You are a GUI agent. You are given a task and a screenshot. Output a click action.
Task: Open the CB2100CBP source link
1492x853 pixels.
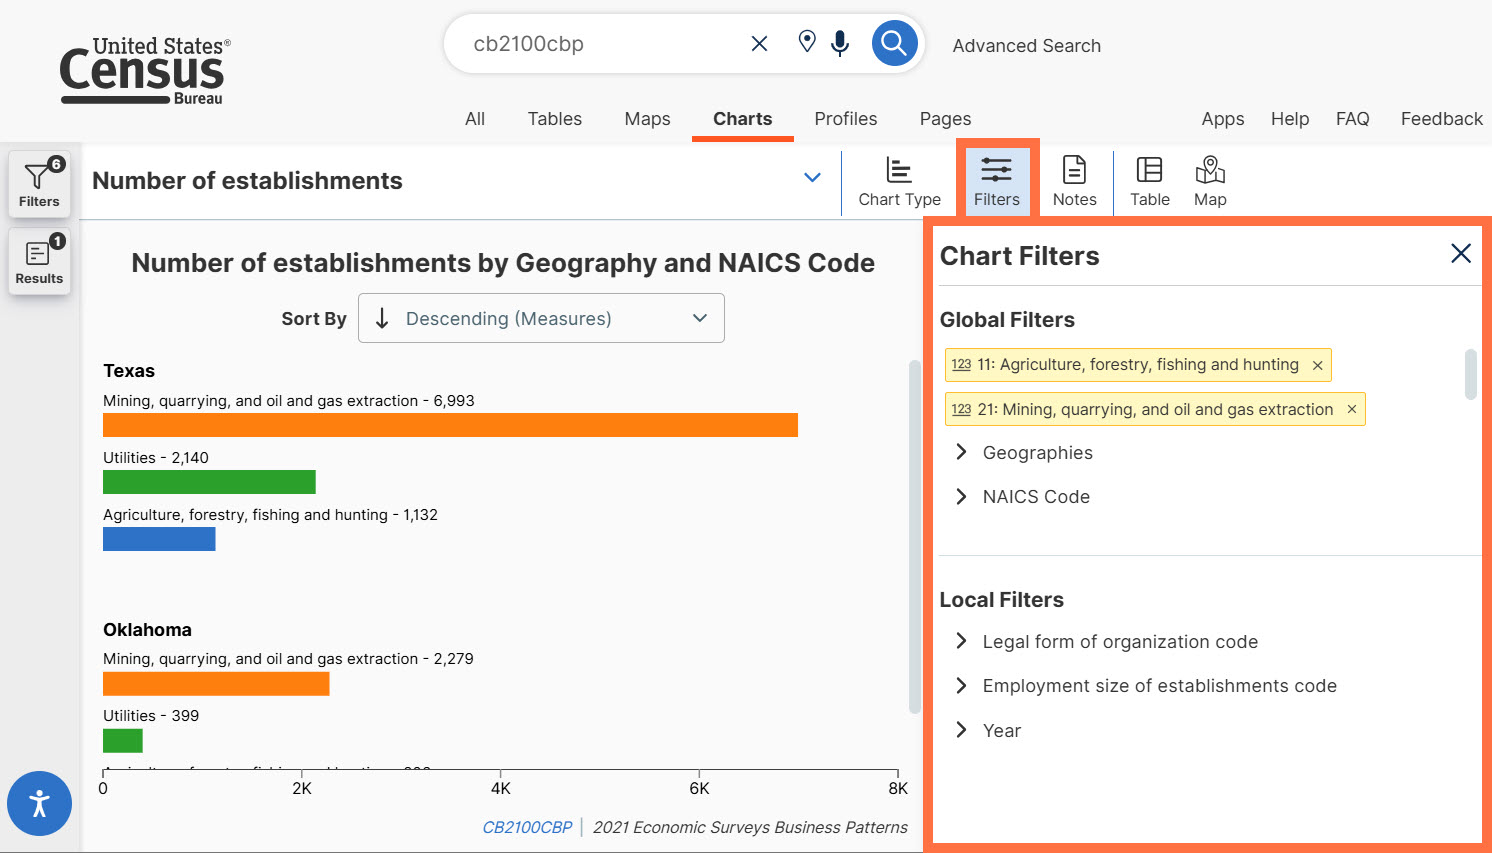[527, 827]
